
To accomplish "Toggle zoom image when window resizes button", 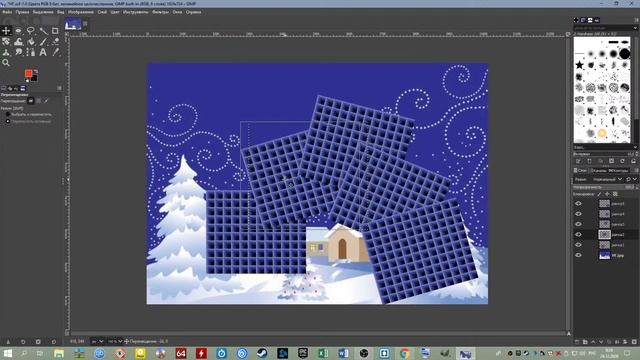I will pos(568,34).
